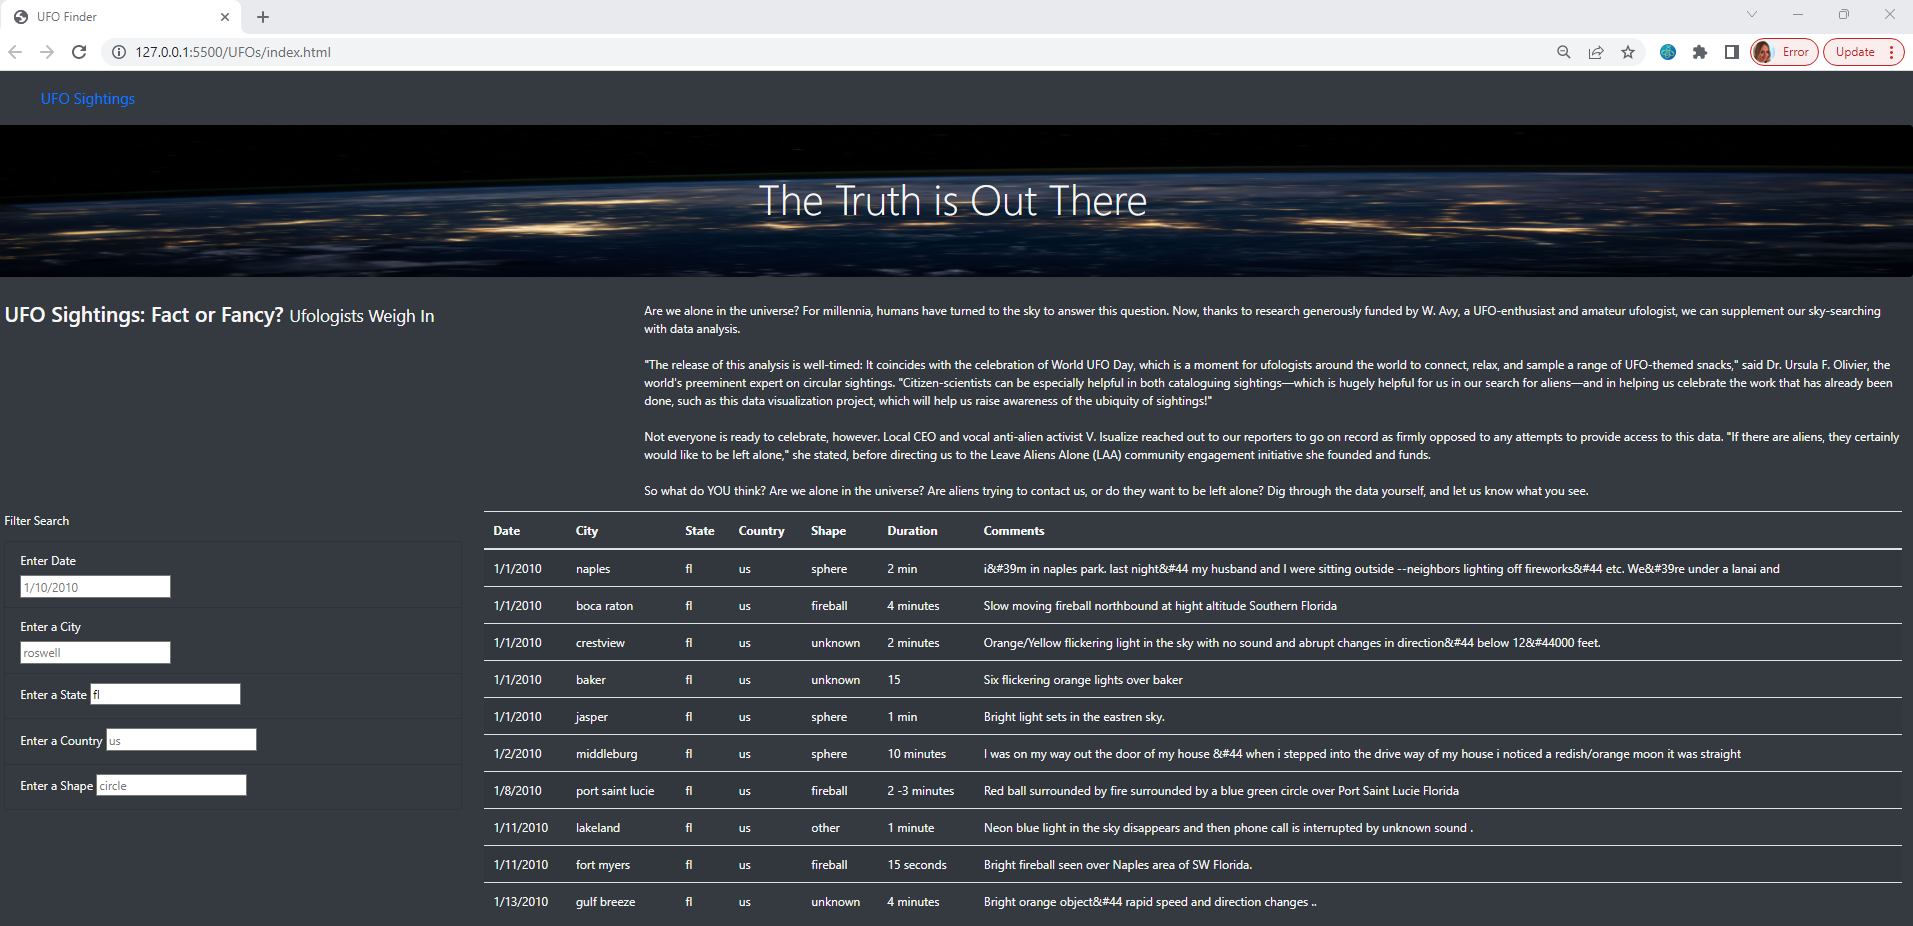1913x926 pixels.
Task: Bookmark this page with the star icon
Action: point(1628,52)
